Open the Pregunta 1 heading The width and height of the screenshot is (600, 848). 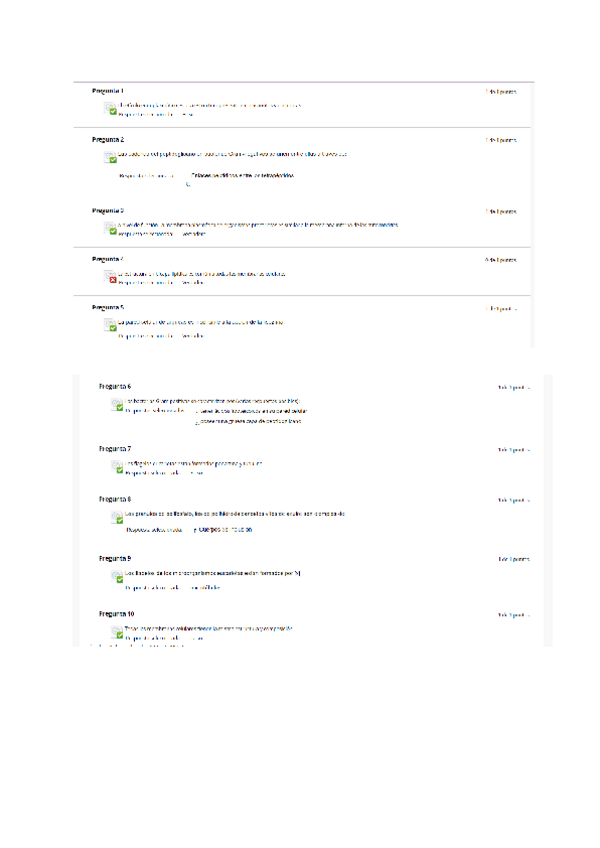108,91
